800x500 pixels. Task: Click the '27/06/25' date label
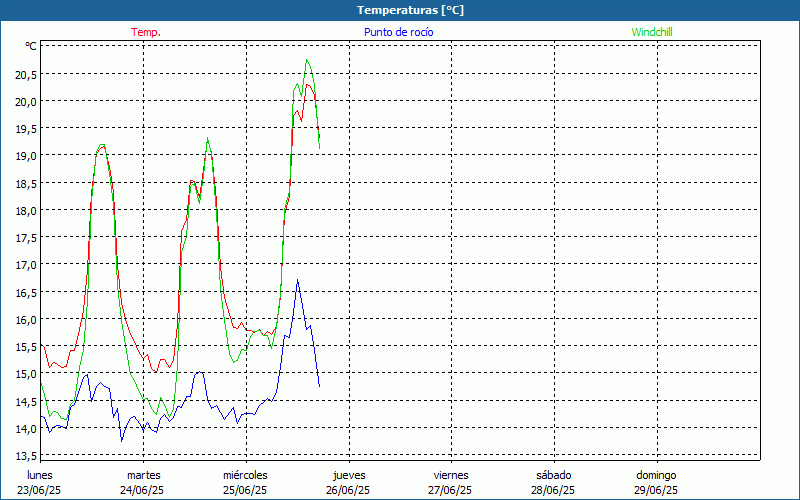(450, 490)
